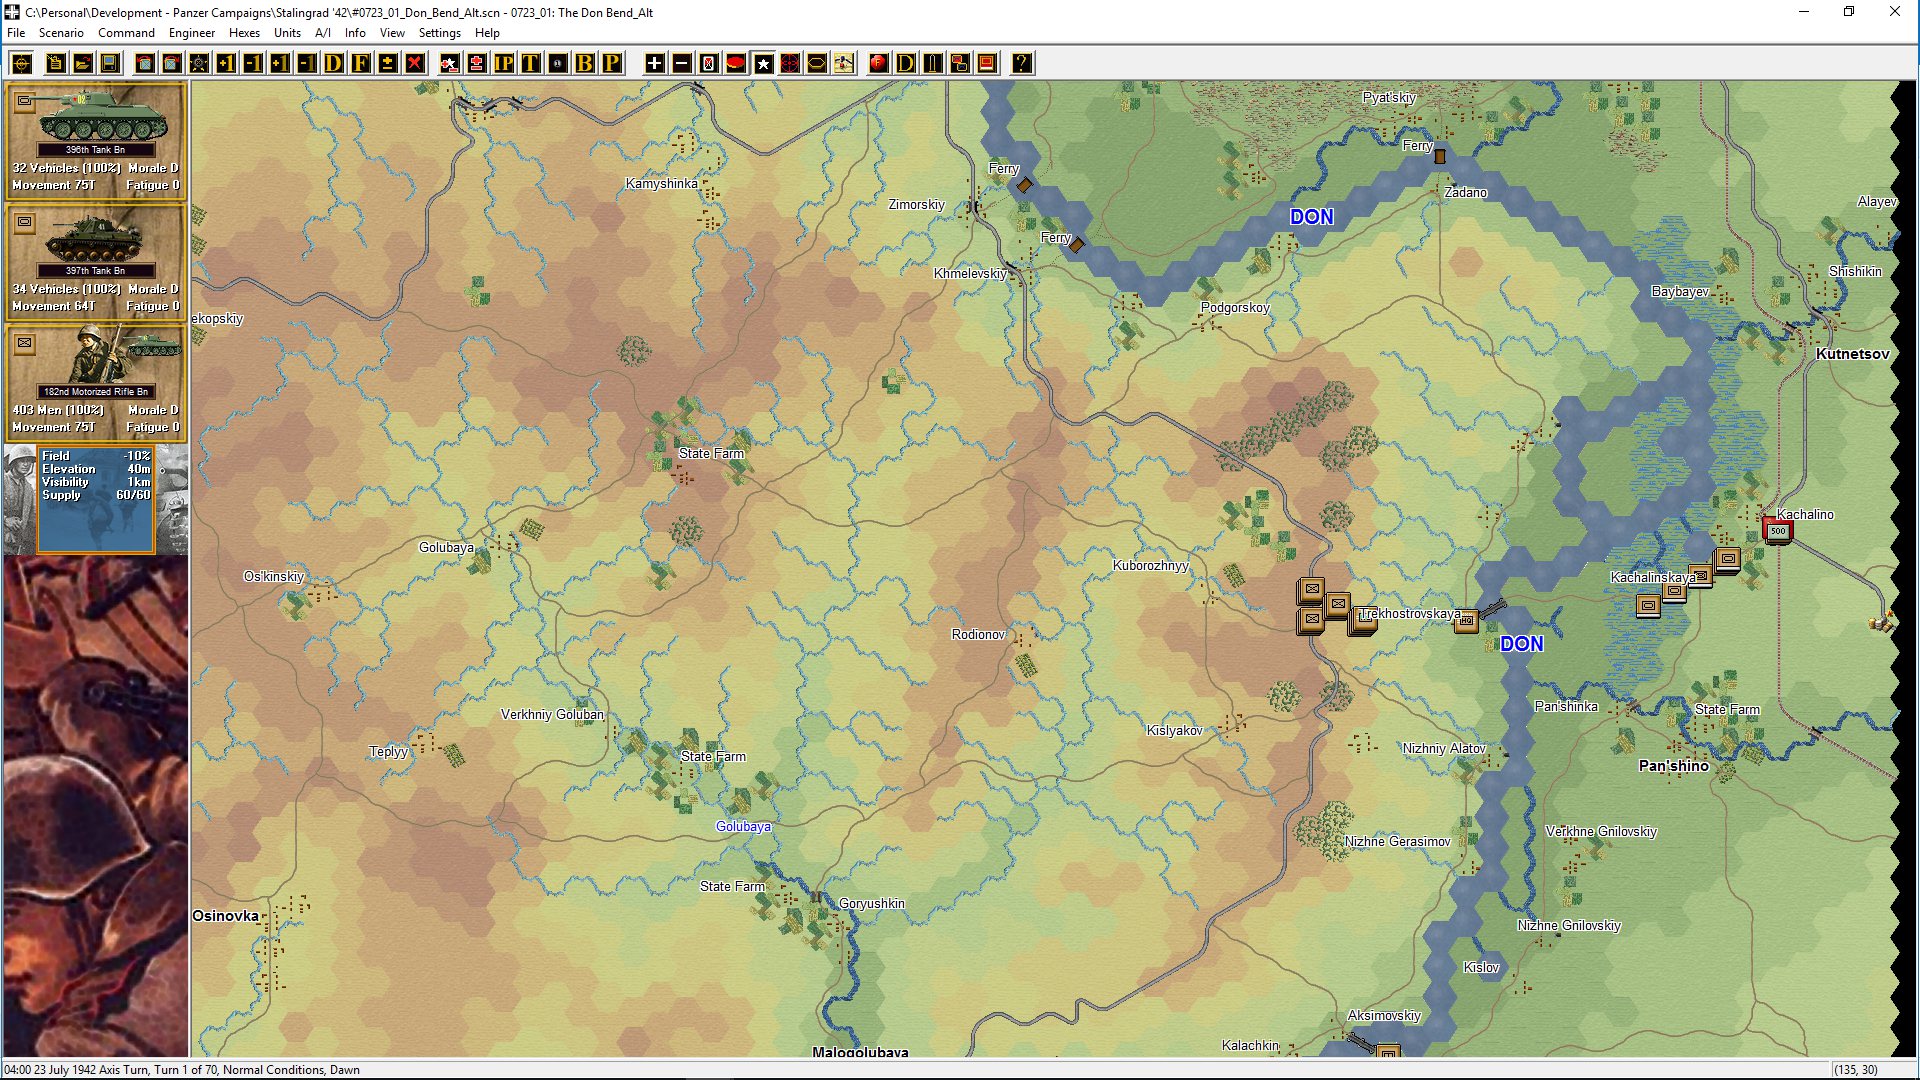Click the red circle F icon

pos(879,64)
